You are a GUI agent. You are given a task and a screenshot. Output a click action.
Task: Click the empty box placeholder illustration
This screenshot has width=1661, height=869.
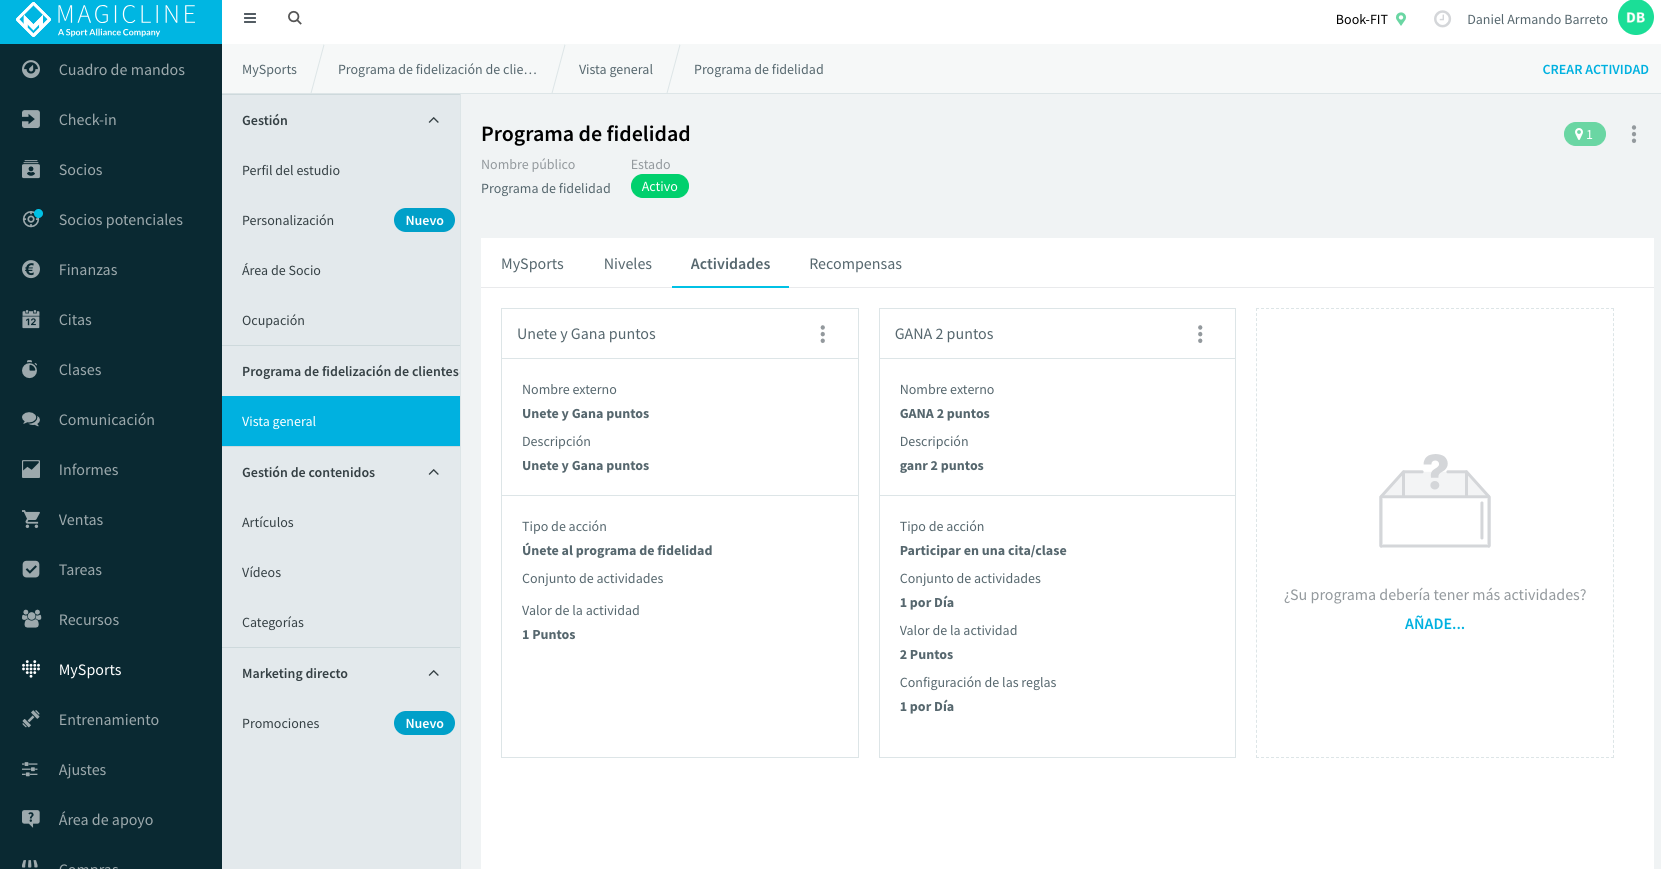pos(1435,500)
